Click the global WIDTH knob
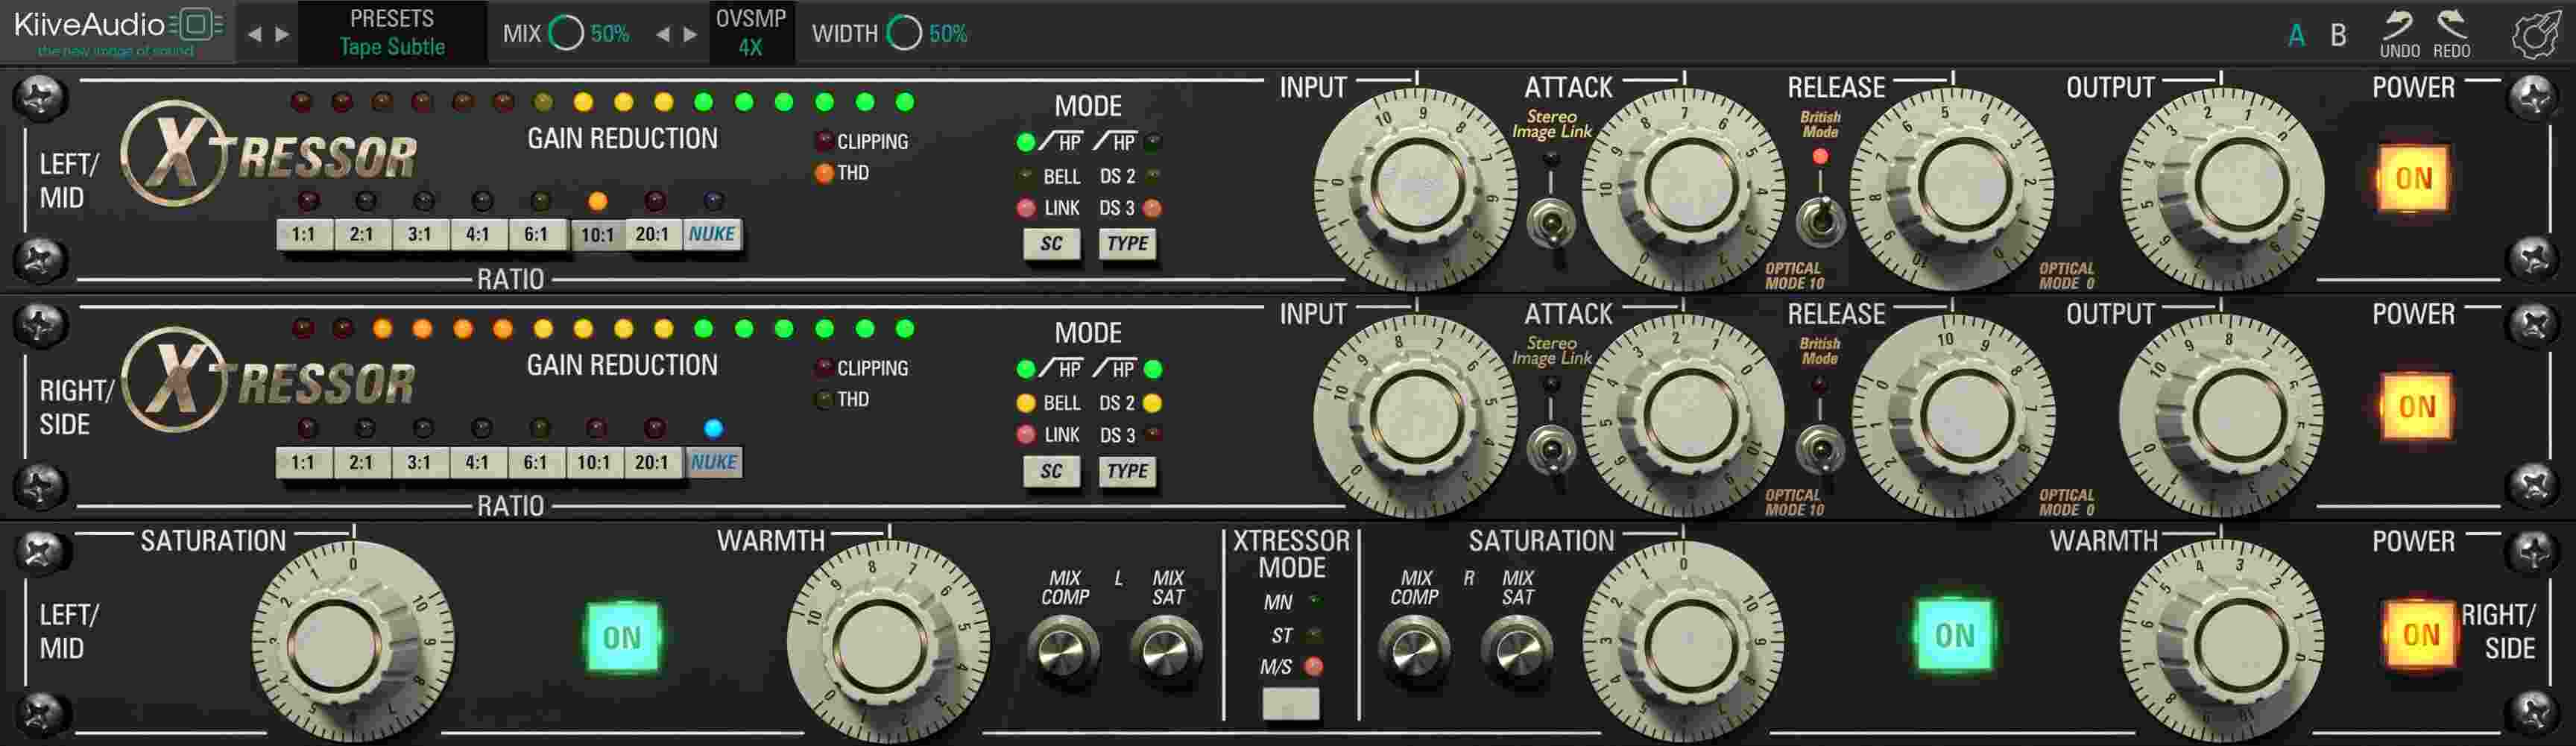The height and width of the screenshot is (746, 2576). pyautogui.click(x=904, y=33)
